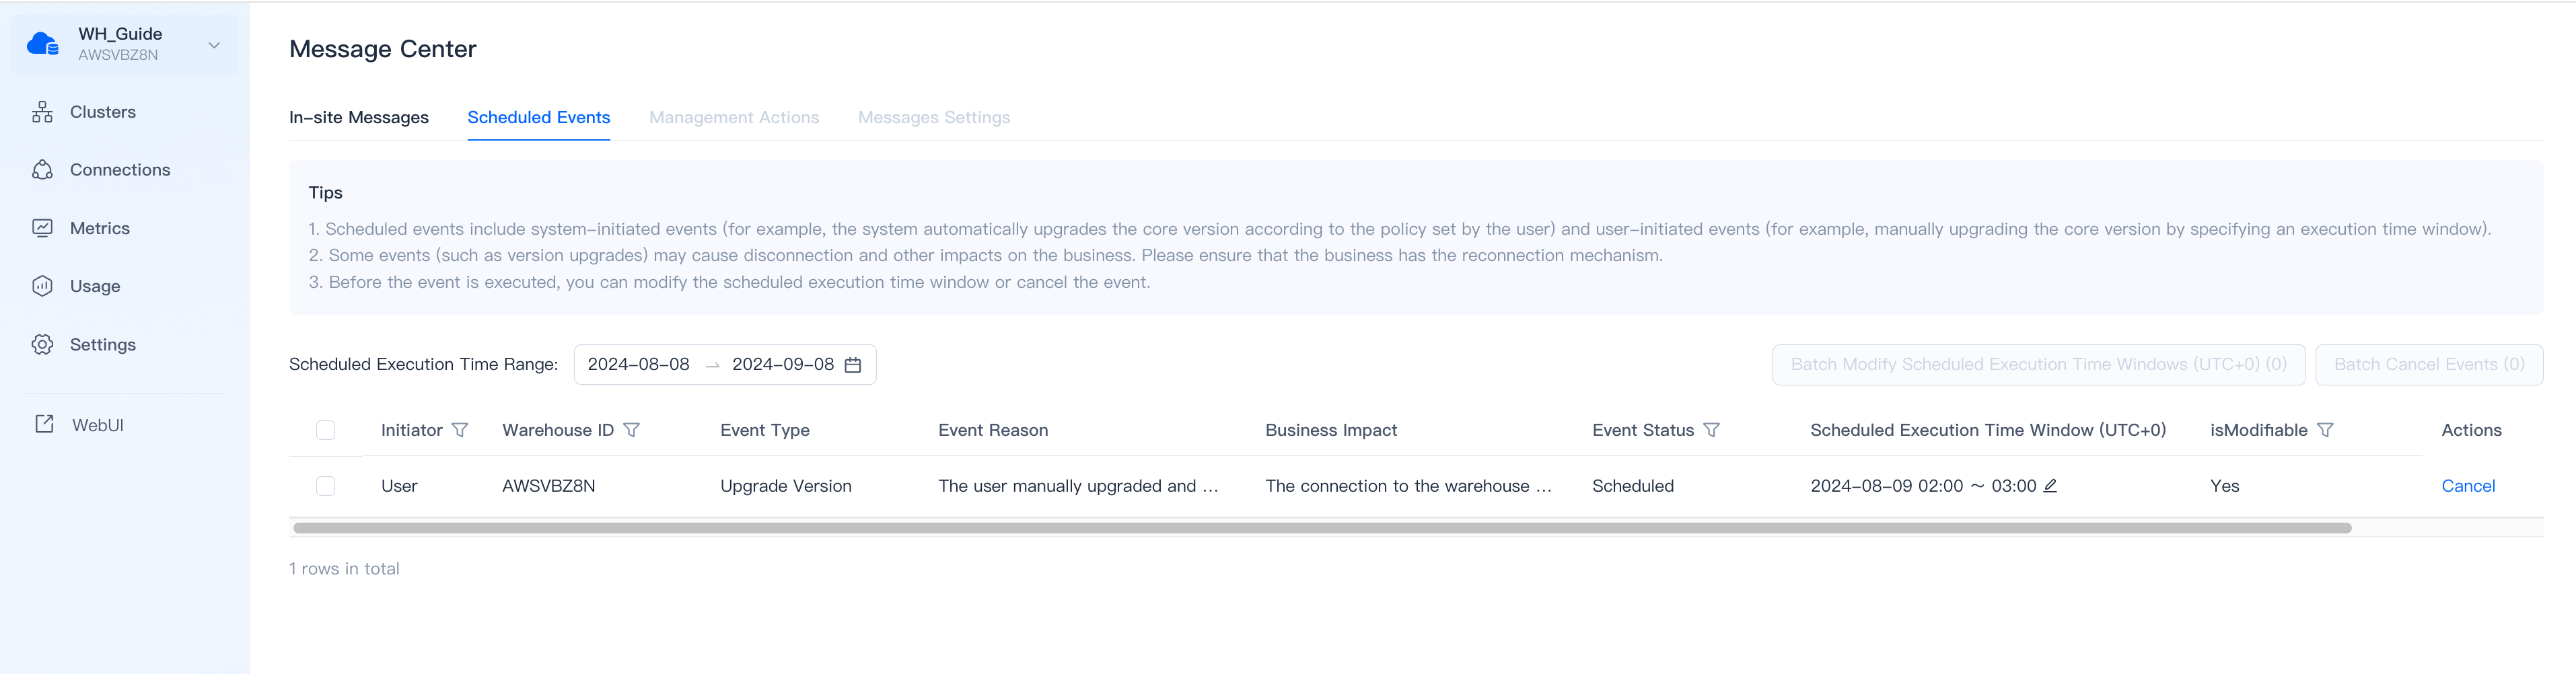This screenshot has height=674, width=2576.
Task: Cancel the scheduled Upgrade Version event
Action: coord(2468,486)
